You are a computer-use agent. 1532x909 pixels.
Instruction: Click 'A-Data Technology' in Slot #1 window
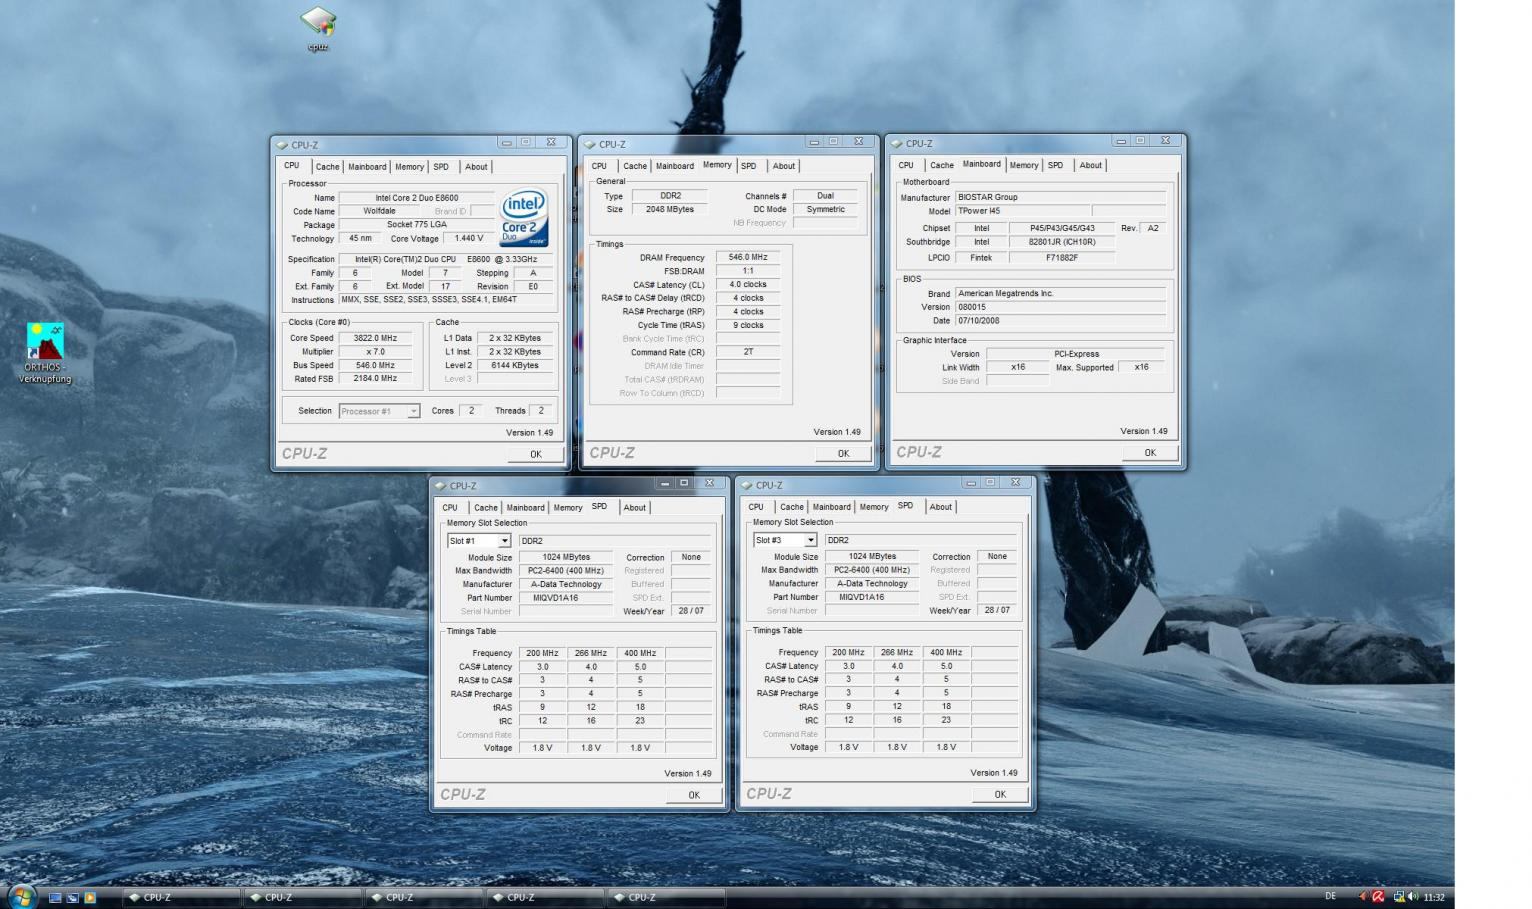tap(566, 584)
